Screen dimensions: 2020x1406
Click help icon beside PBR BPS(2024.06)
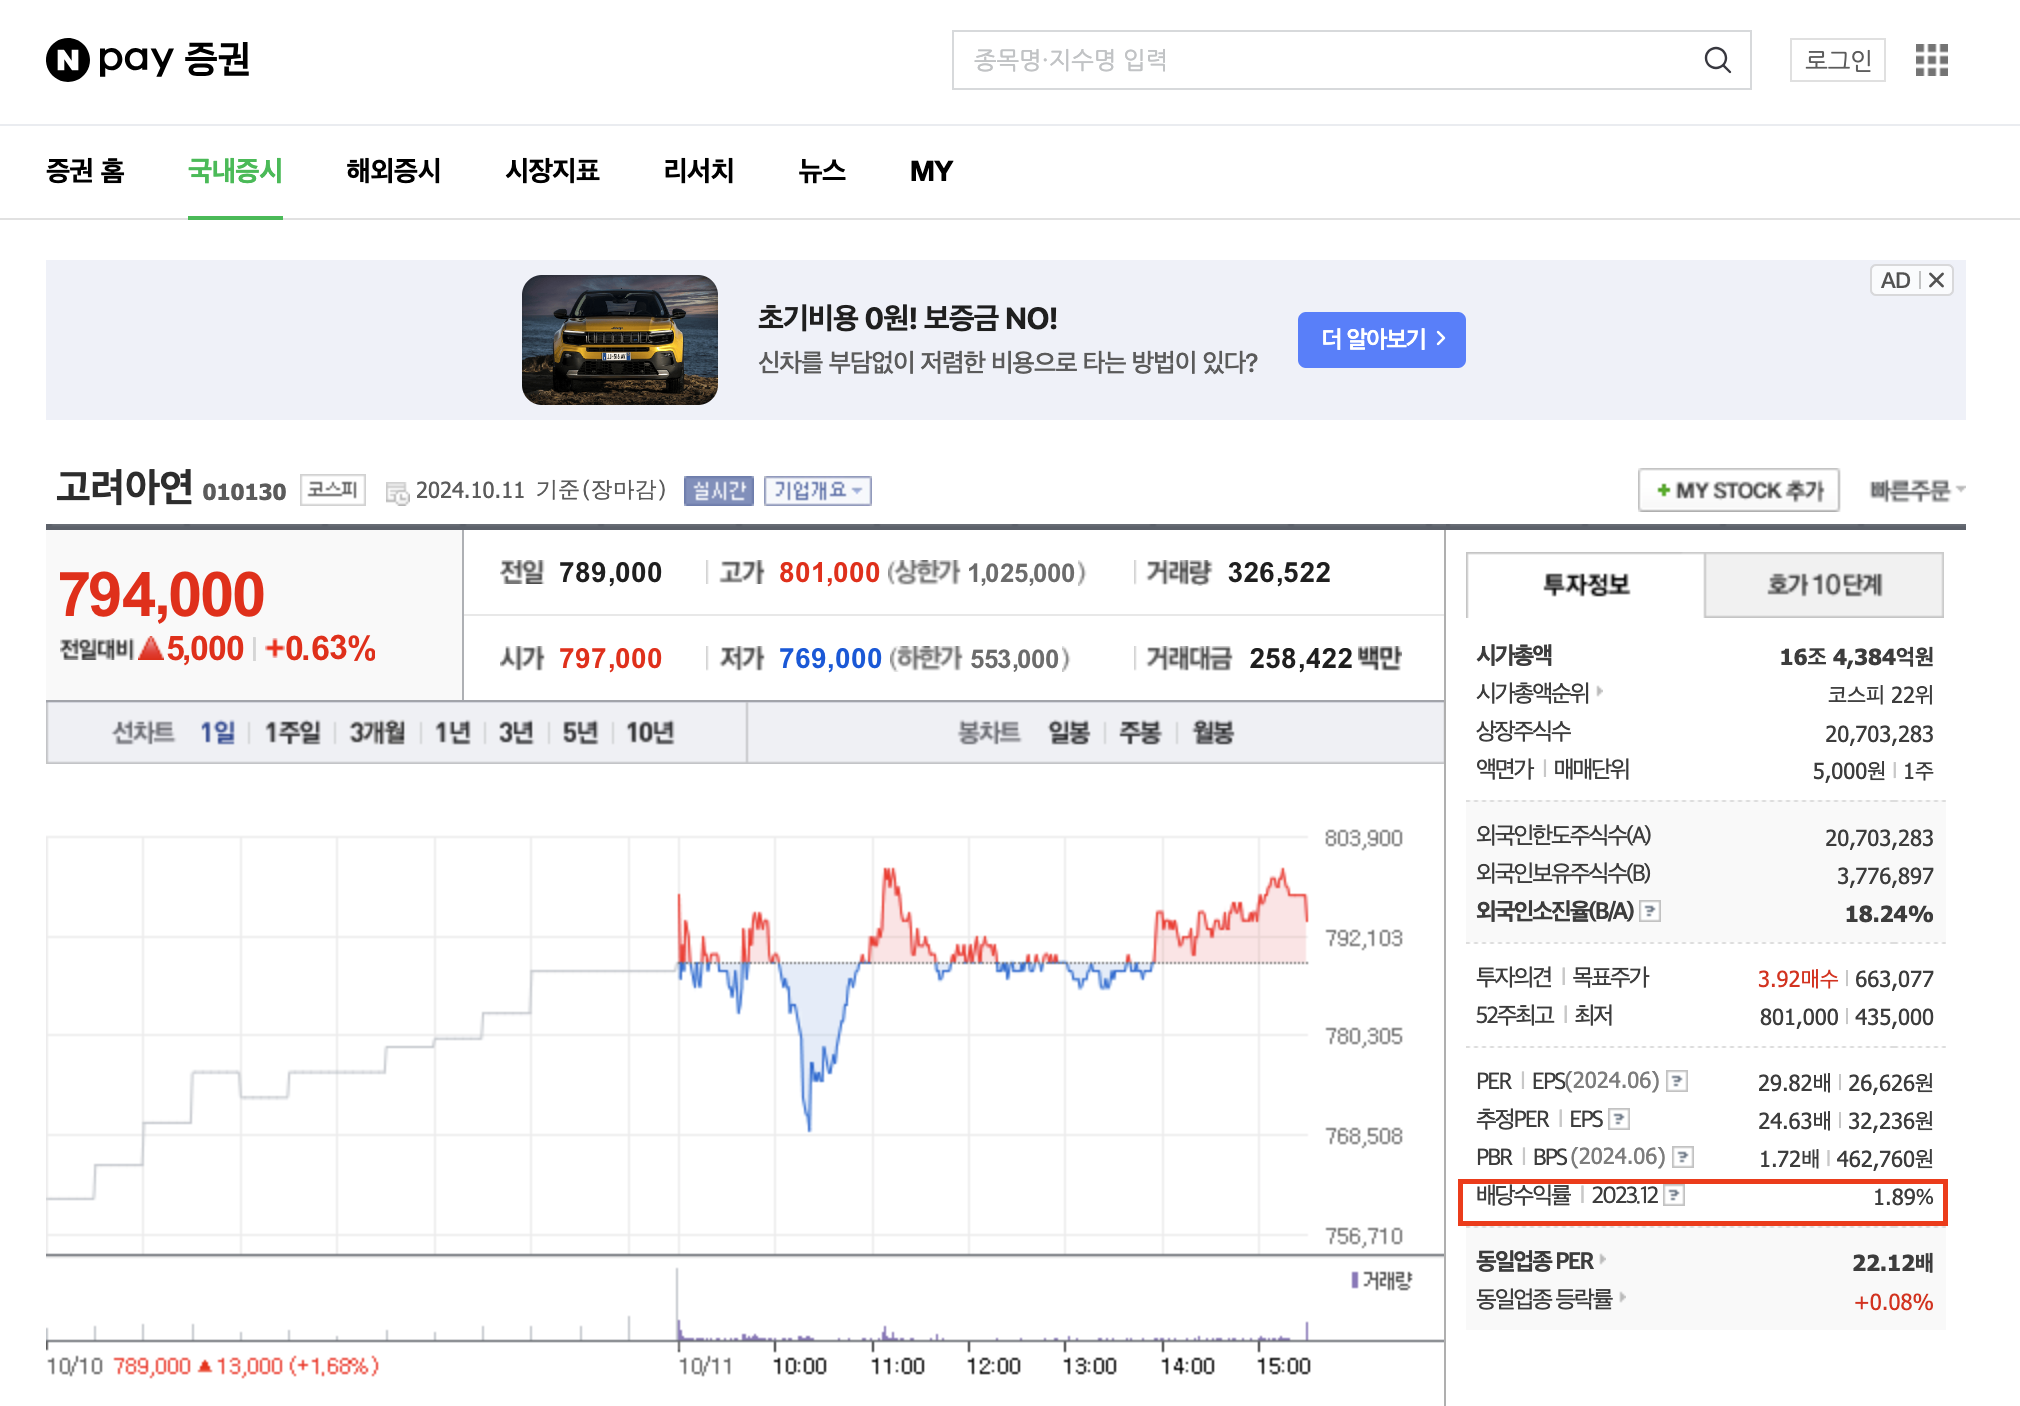[1683, 1157]
